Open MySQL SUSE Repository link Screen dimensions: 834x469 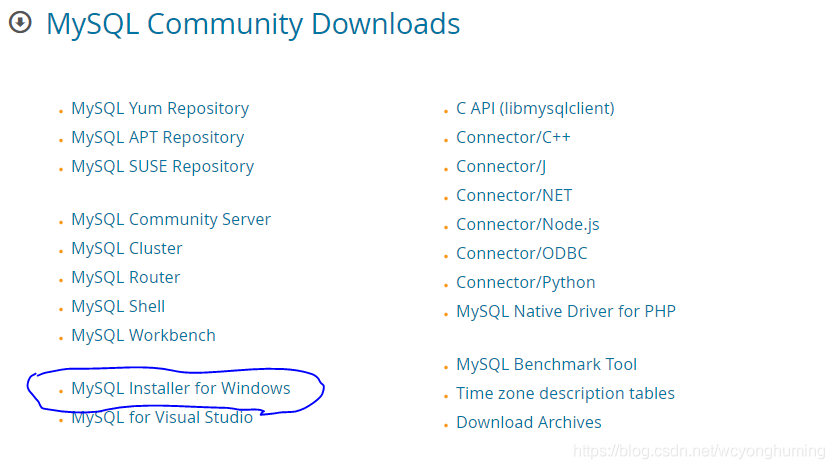(x=162, y=167)
